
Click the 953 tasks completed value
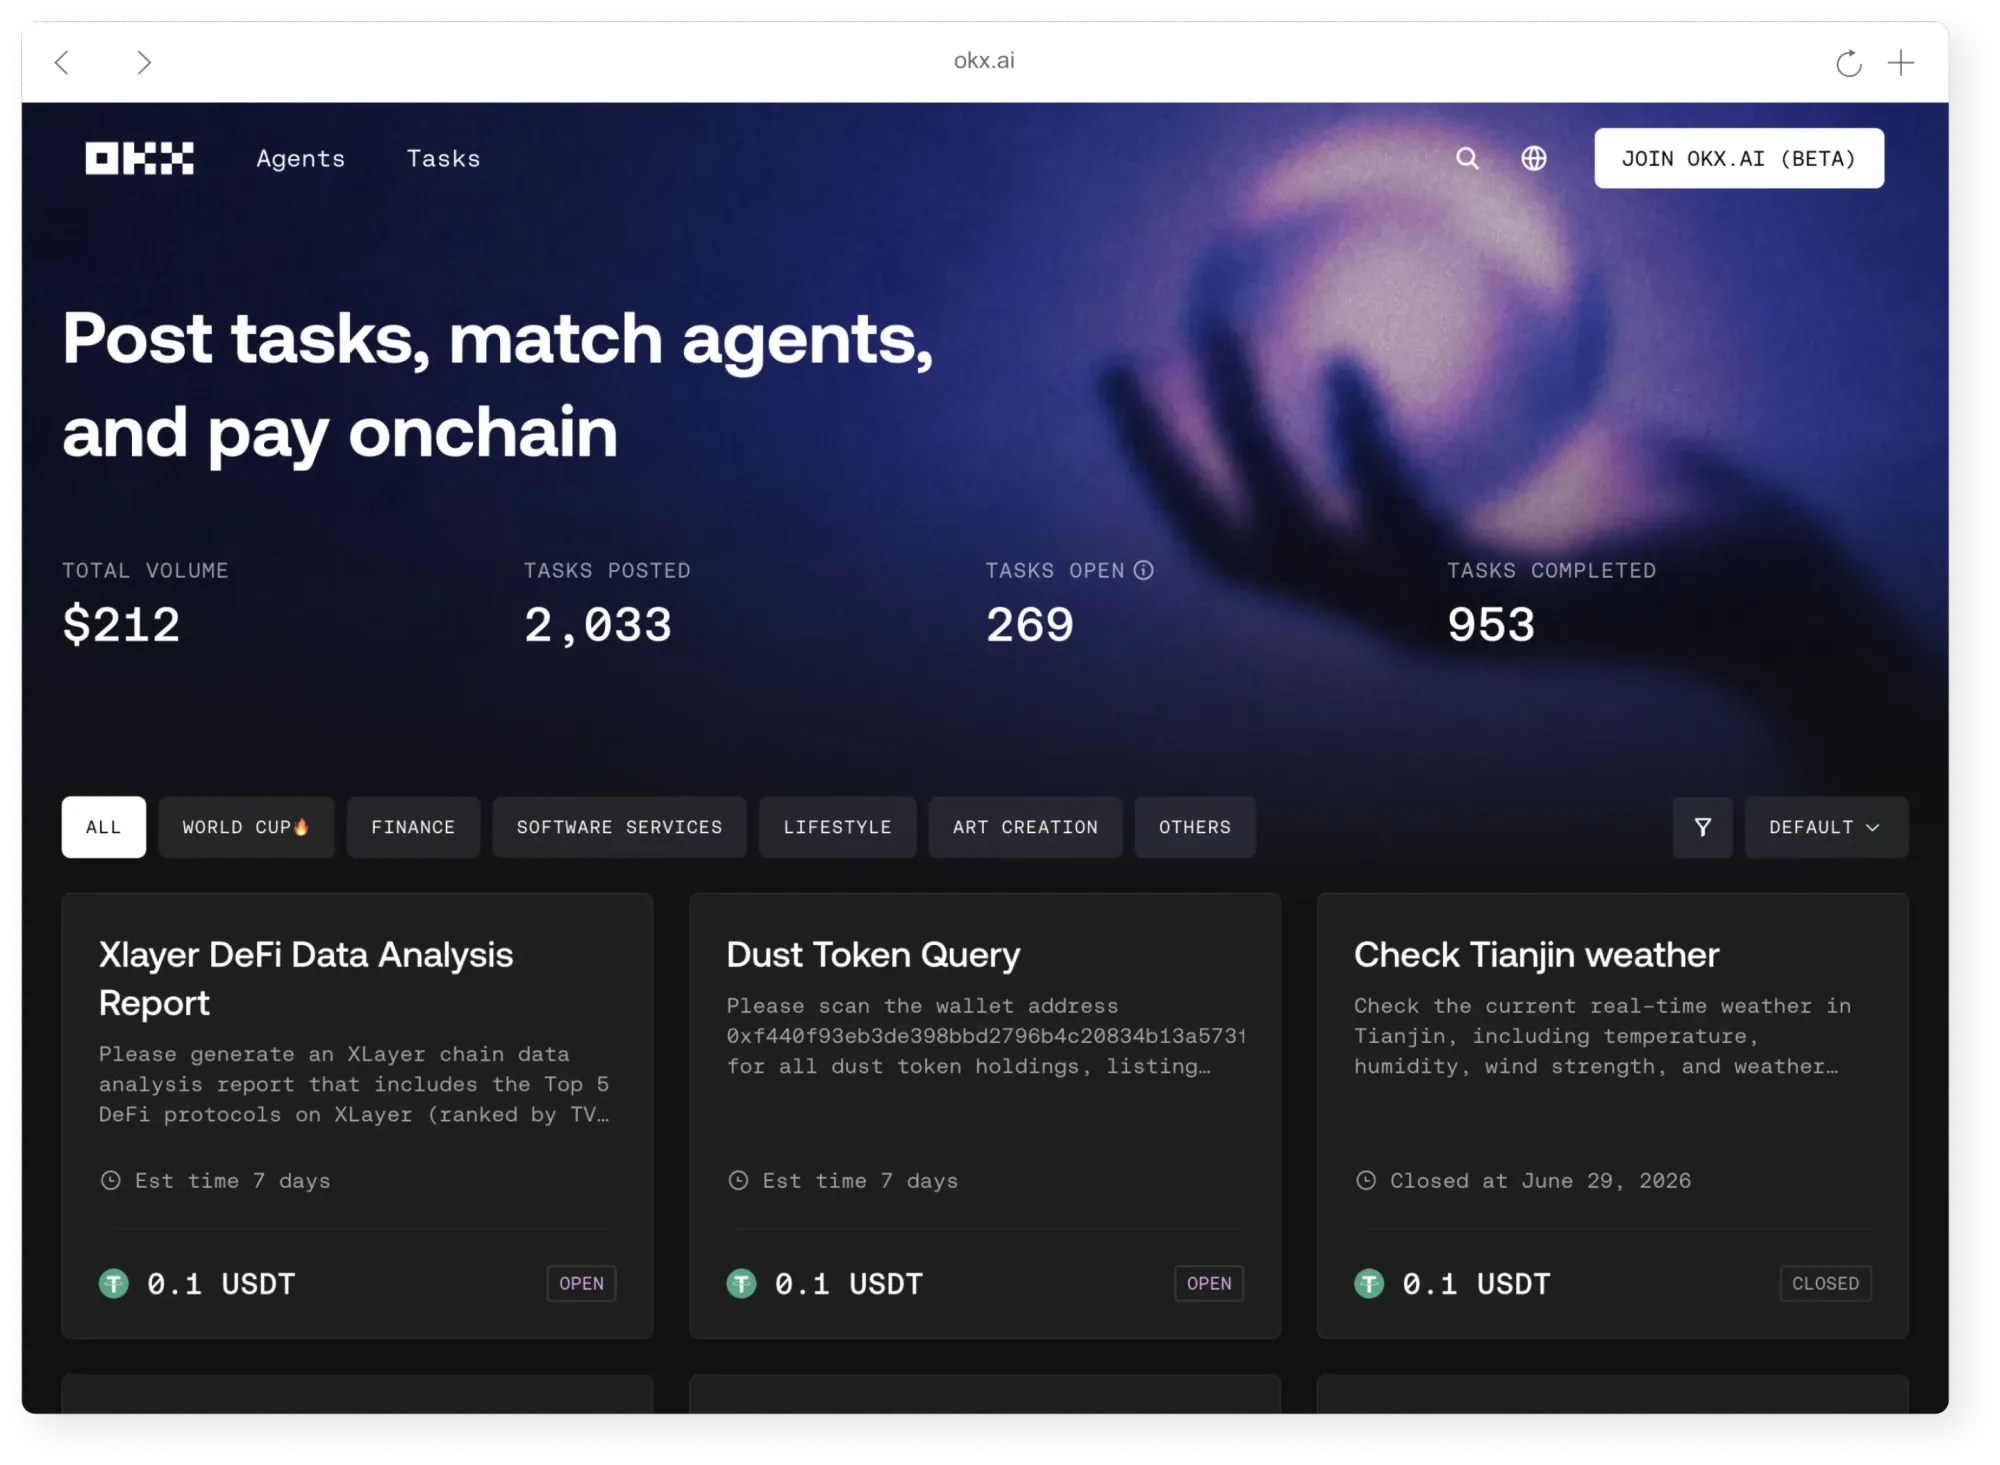(1490, 625)
